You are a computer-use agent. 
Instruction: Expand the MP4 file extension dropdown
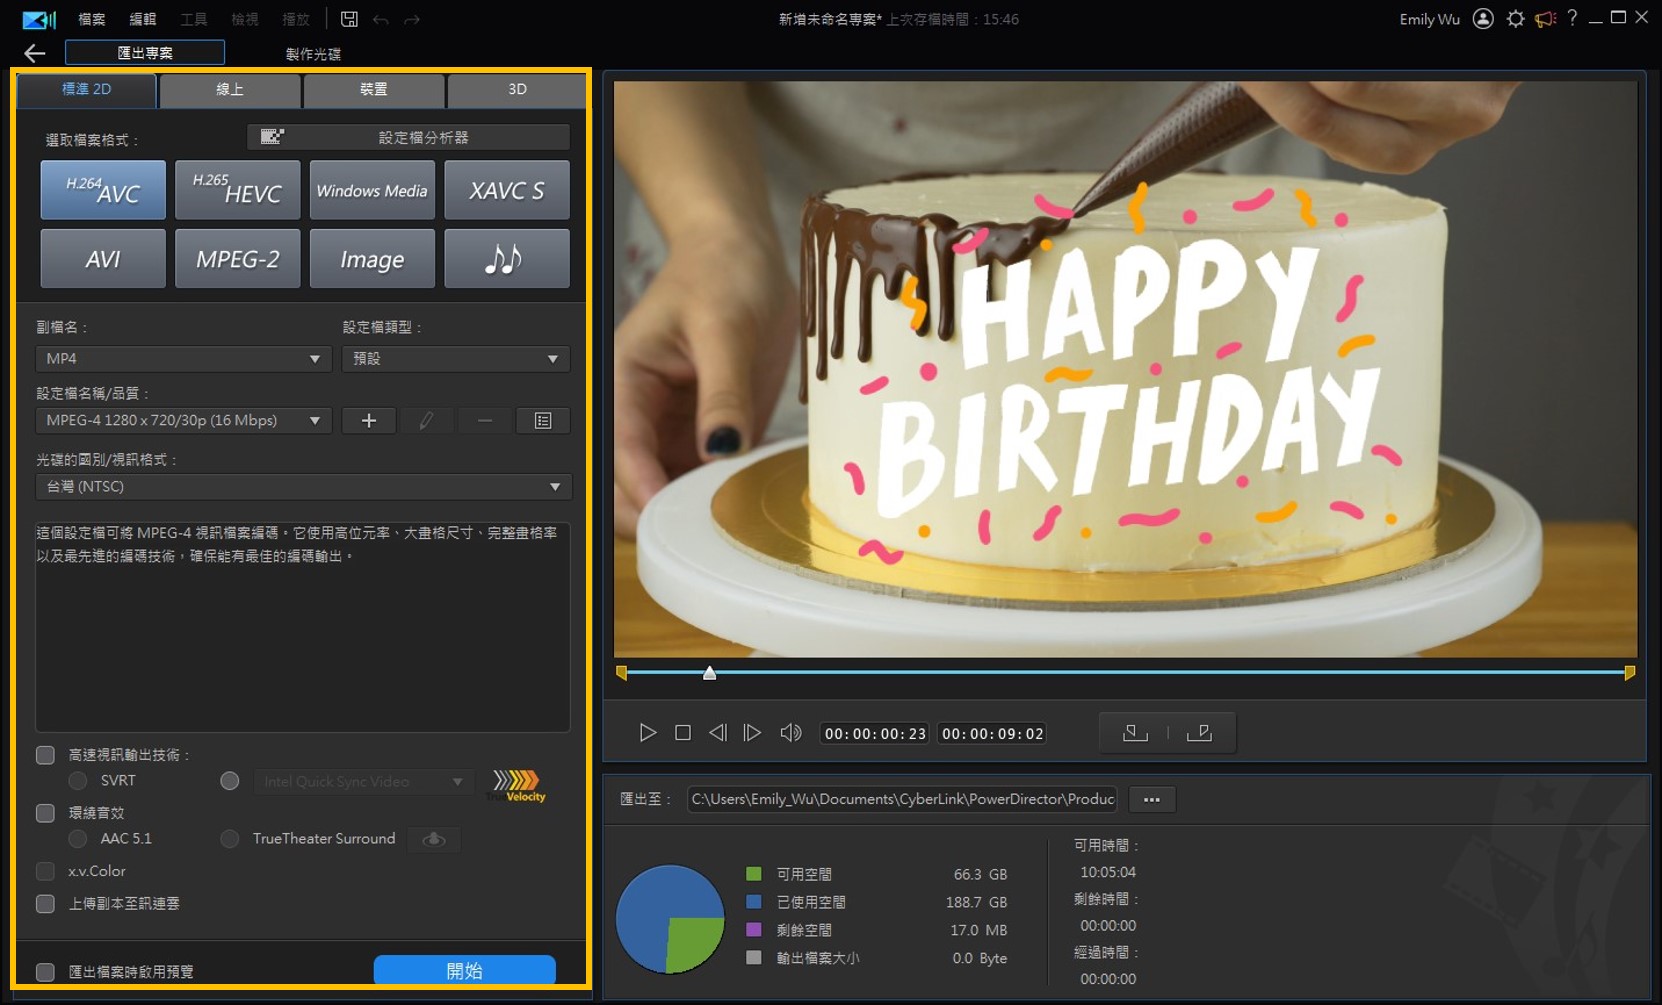pos(183,359)
